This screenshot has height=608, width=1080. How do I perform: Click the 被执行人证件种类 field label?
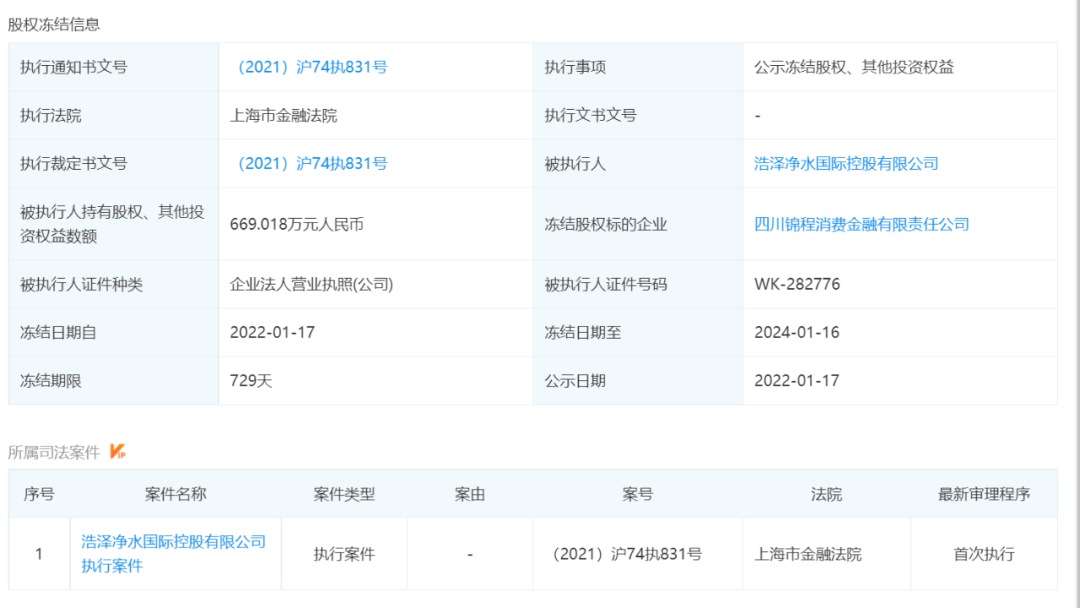coord(81,284)
